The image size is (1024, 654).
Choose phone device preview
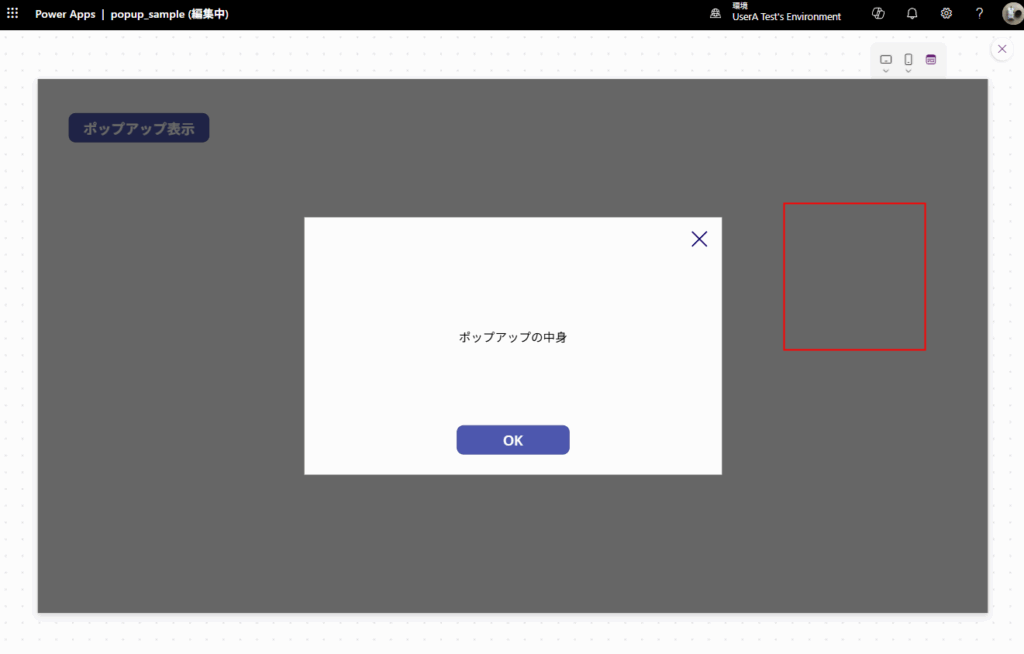(x=908, y=60)
